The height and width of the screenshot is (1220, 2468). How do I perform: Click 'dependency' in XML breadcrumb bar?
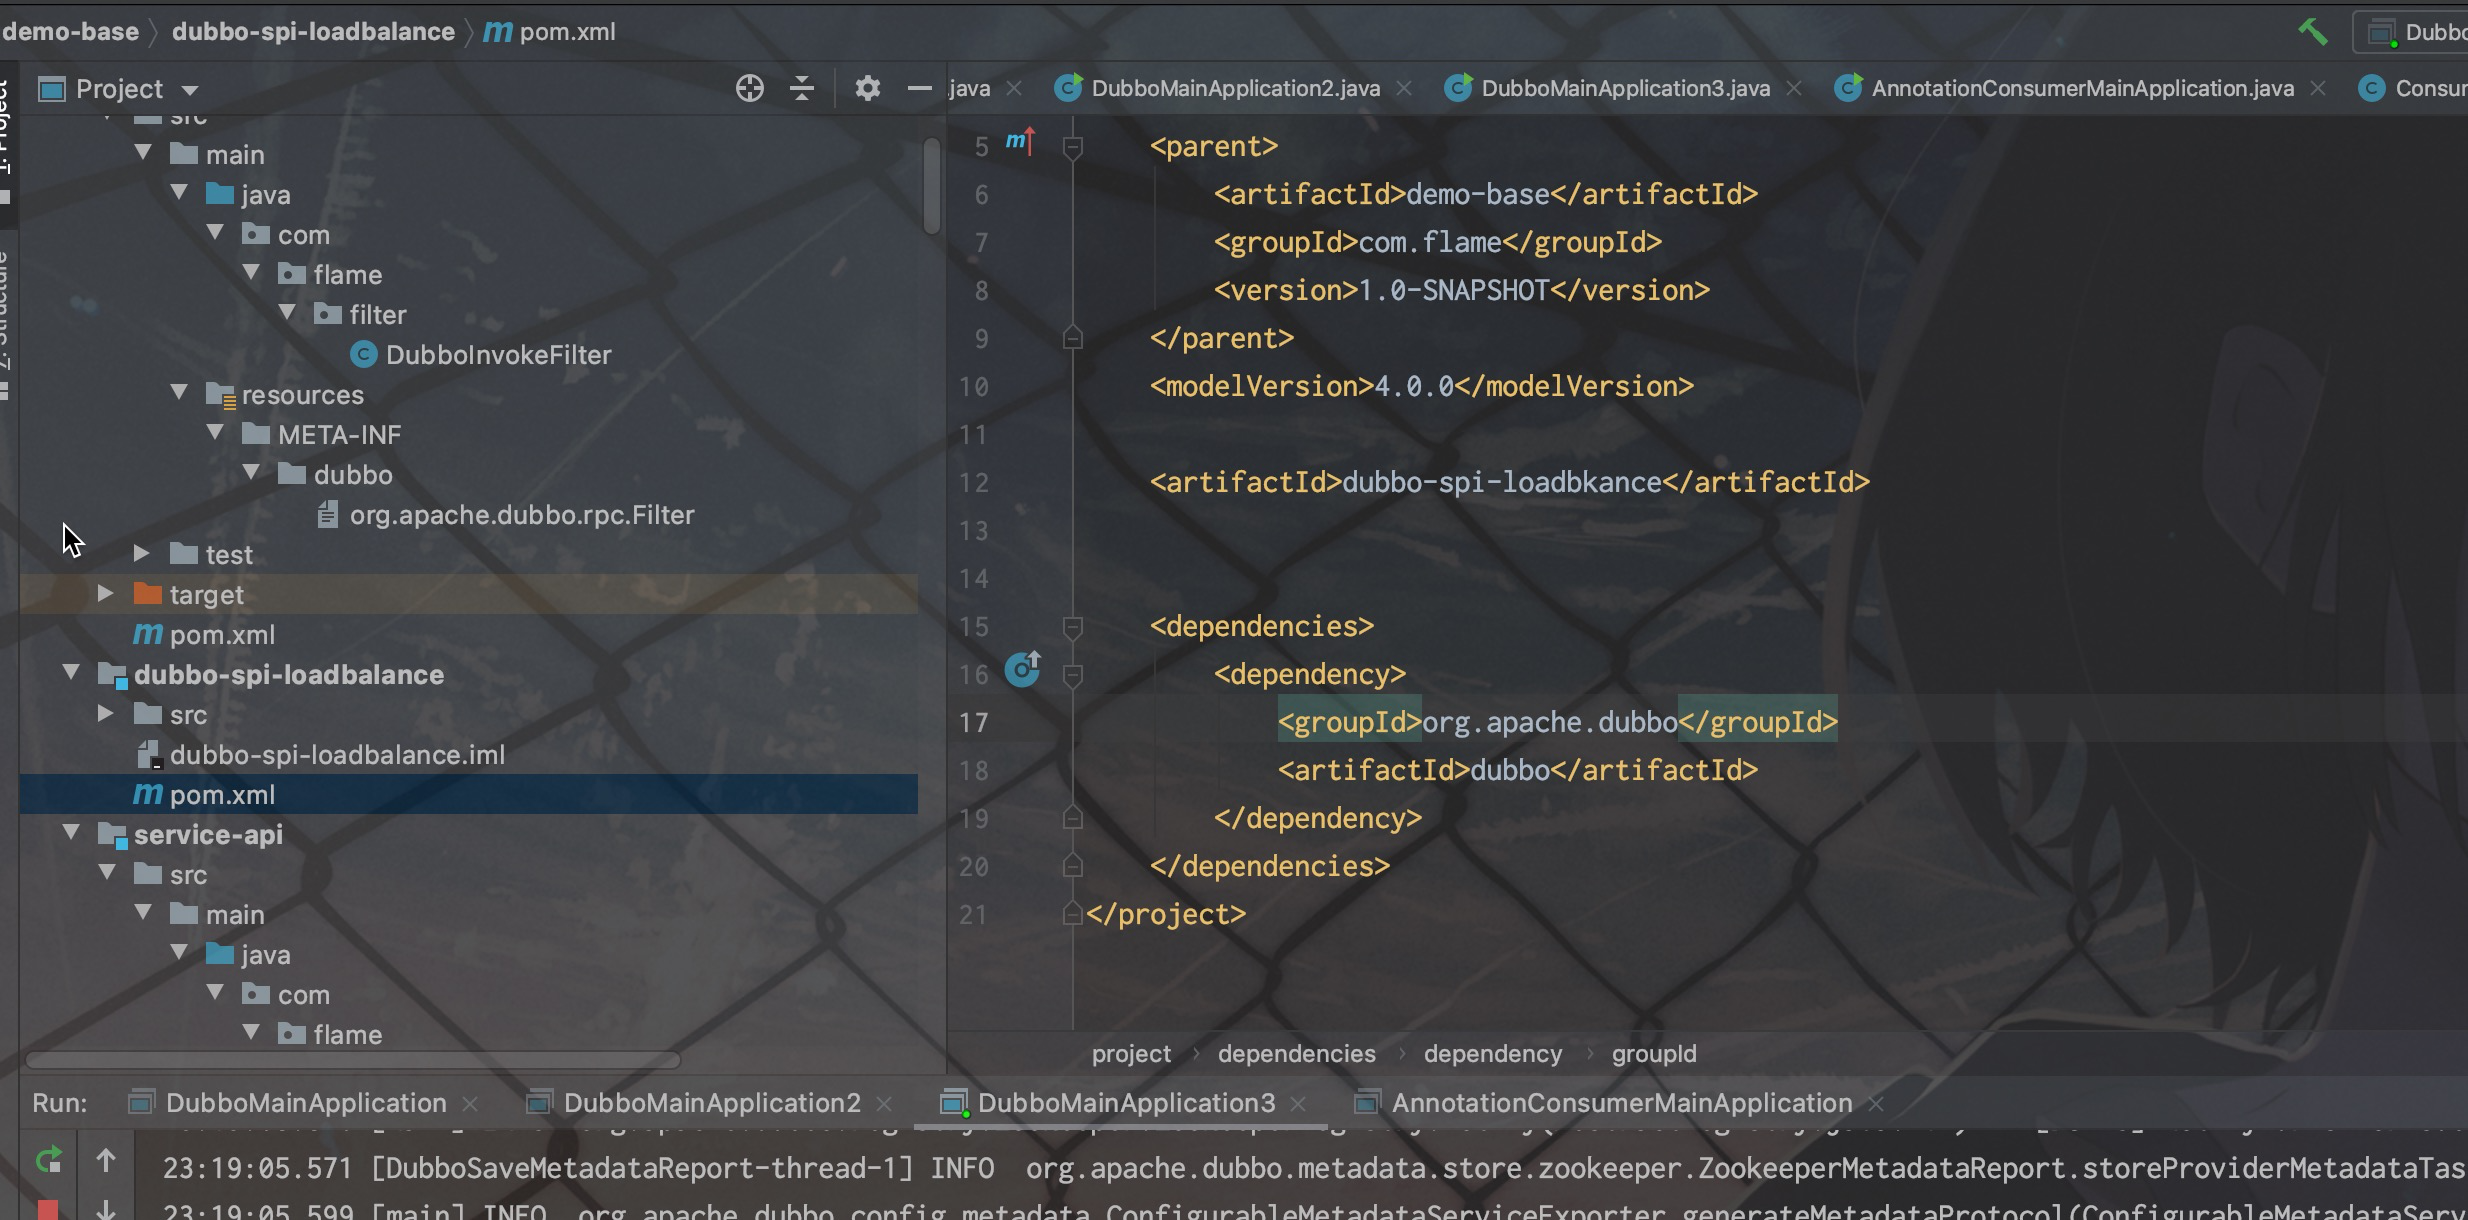(1493, 1054)
